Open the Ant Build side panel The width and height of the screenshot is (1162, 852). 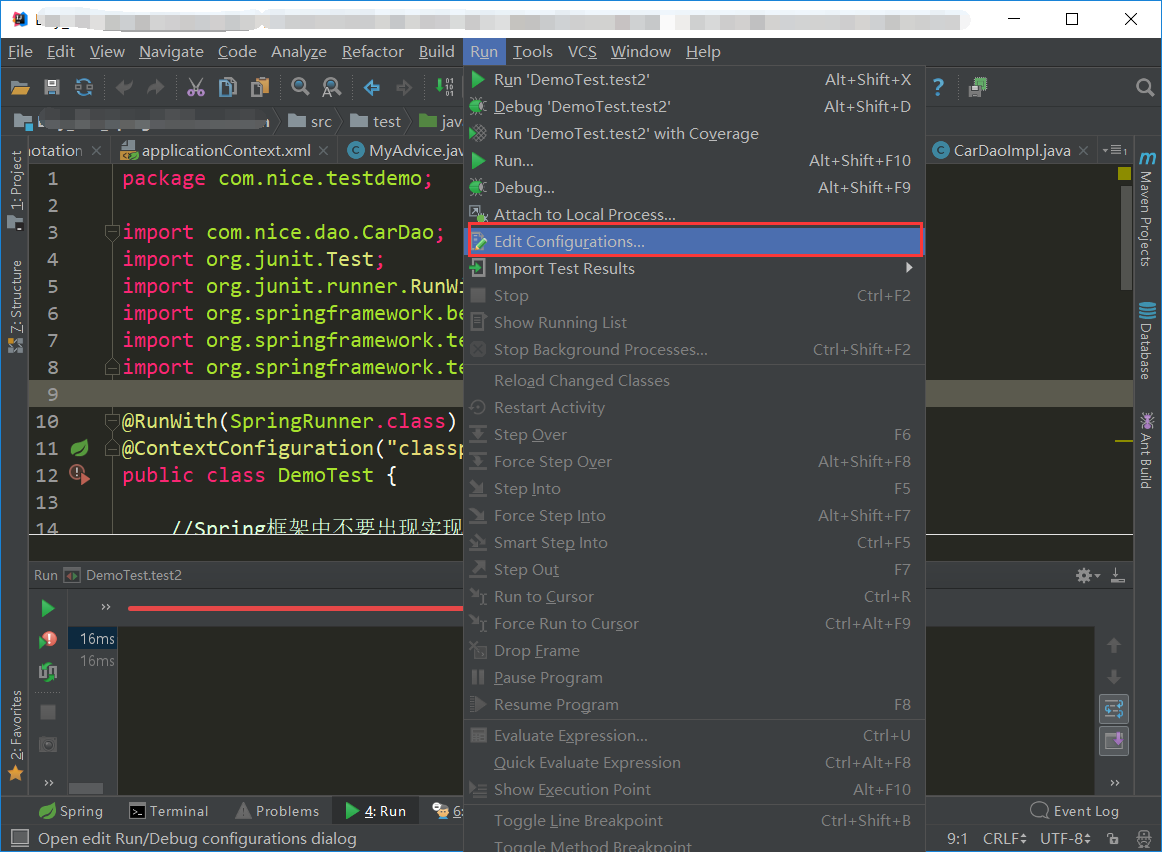pos(1147,452)
